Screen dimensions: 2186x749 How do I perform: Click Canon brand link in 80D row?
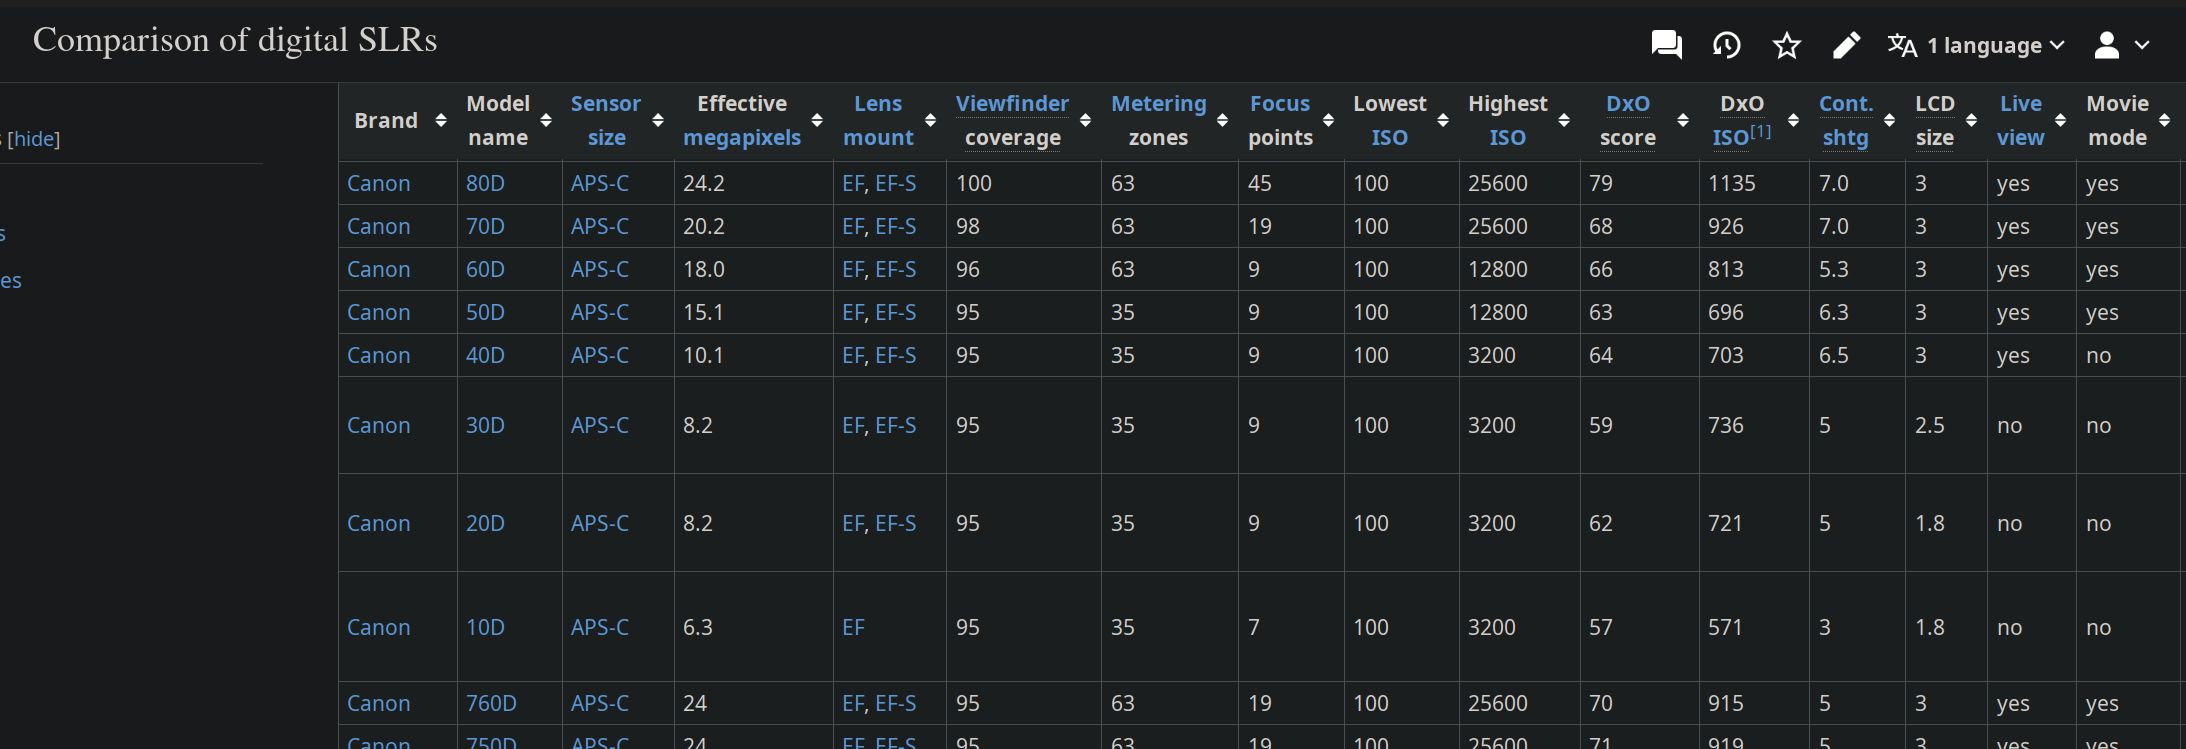(378, 183)
